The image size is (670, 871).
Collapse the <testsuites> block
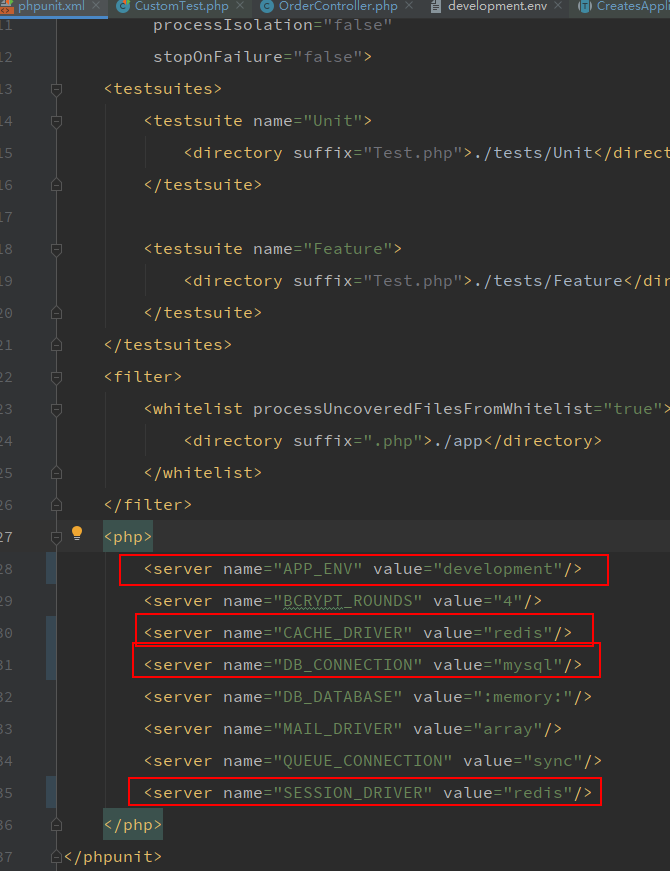coord(57,89)
